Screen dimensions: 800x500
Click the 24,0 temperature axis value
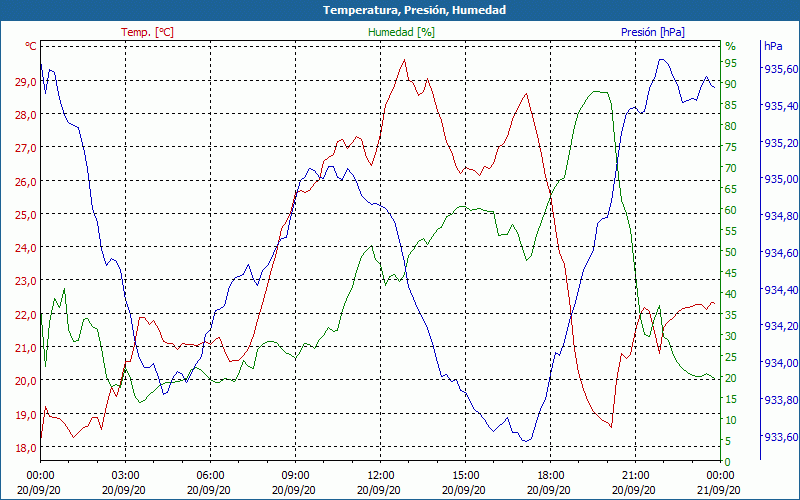[26, 248]
